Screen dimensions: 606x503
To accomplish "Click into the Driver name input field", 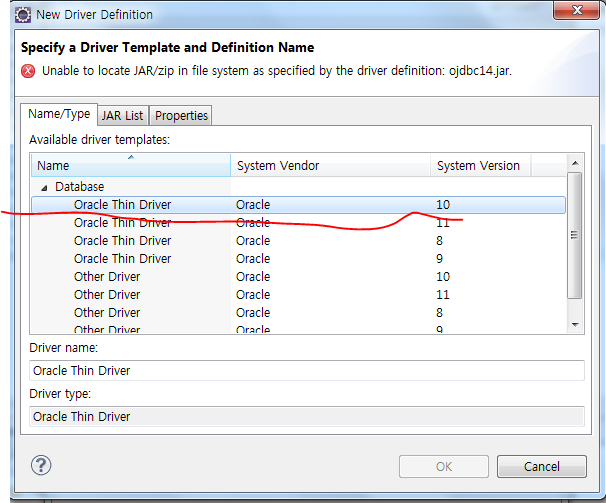I will point(306,370).
